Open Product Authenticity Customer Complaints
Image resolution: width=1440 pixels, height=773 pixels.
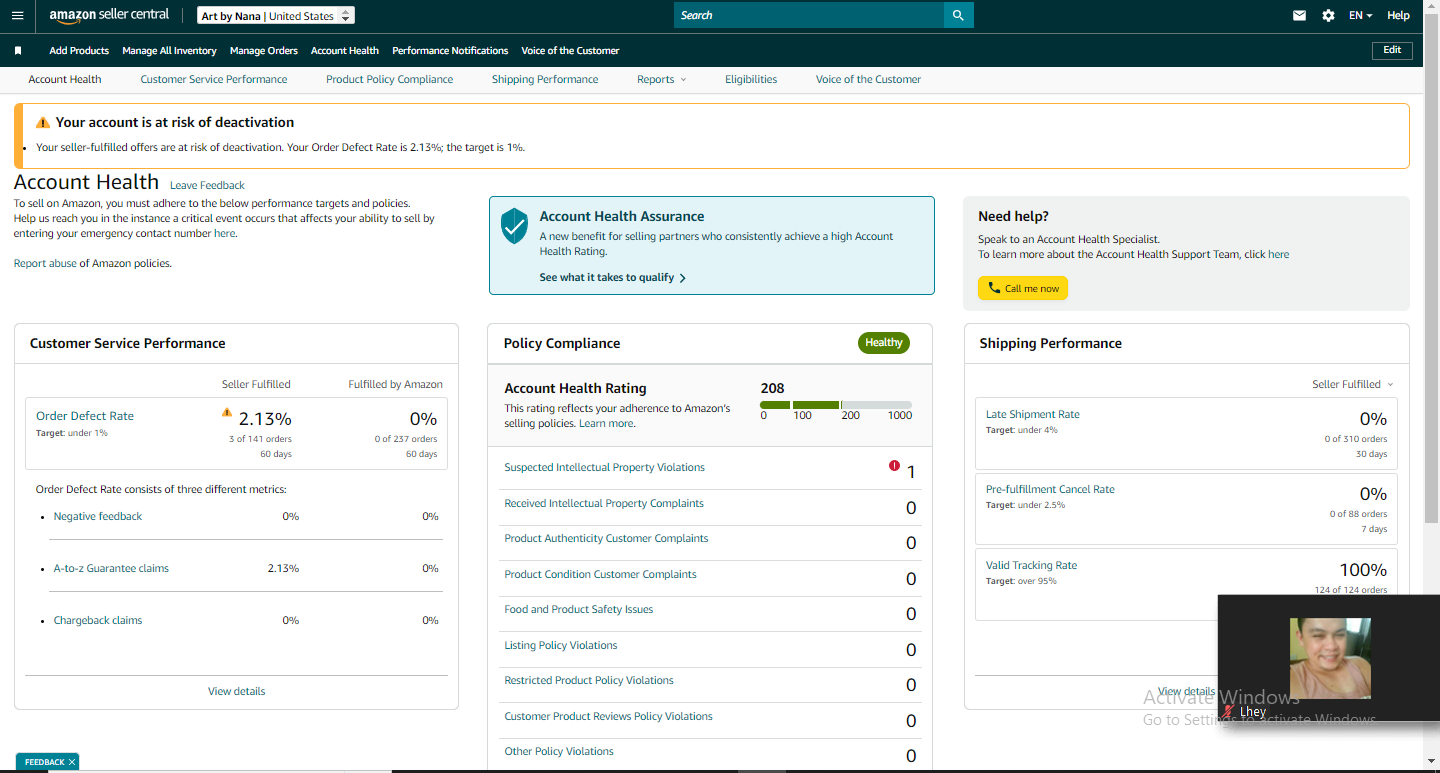[606, 538]
